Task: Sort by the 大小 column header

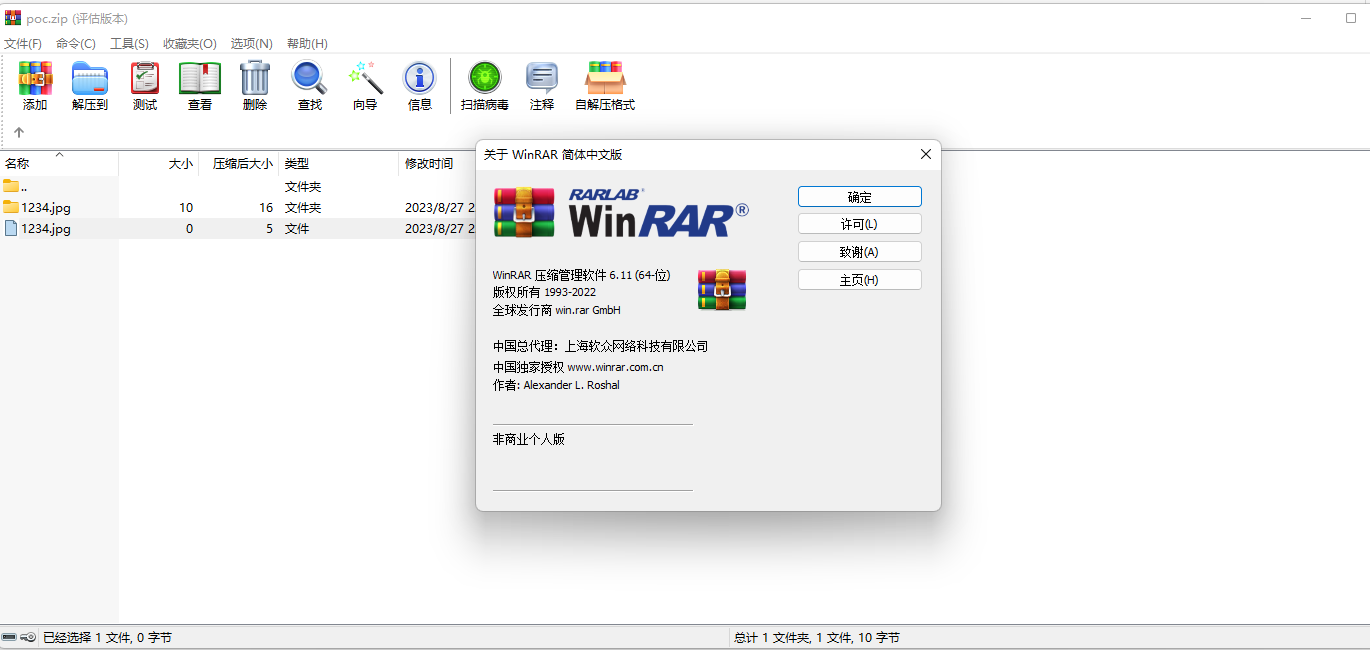Action: point(159,163)
